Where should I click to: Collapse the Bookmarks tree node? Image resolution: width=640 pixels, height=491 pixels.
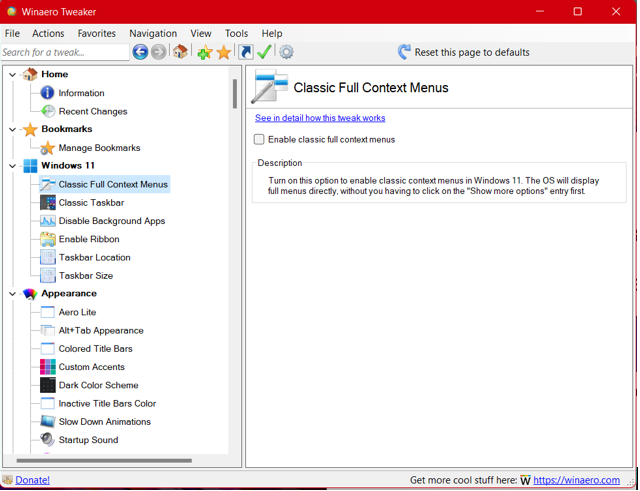(13, 129)
